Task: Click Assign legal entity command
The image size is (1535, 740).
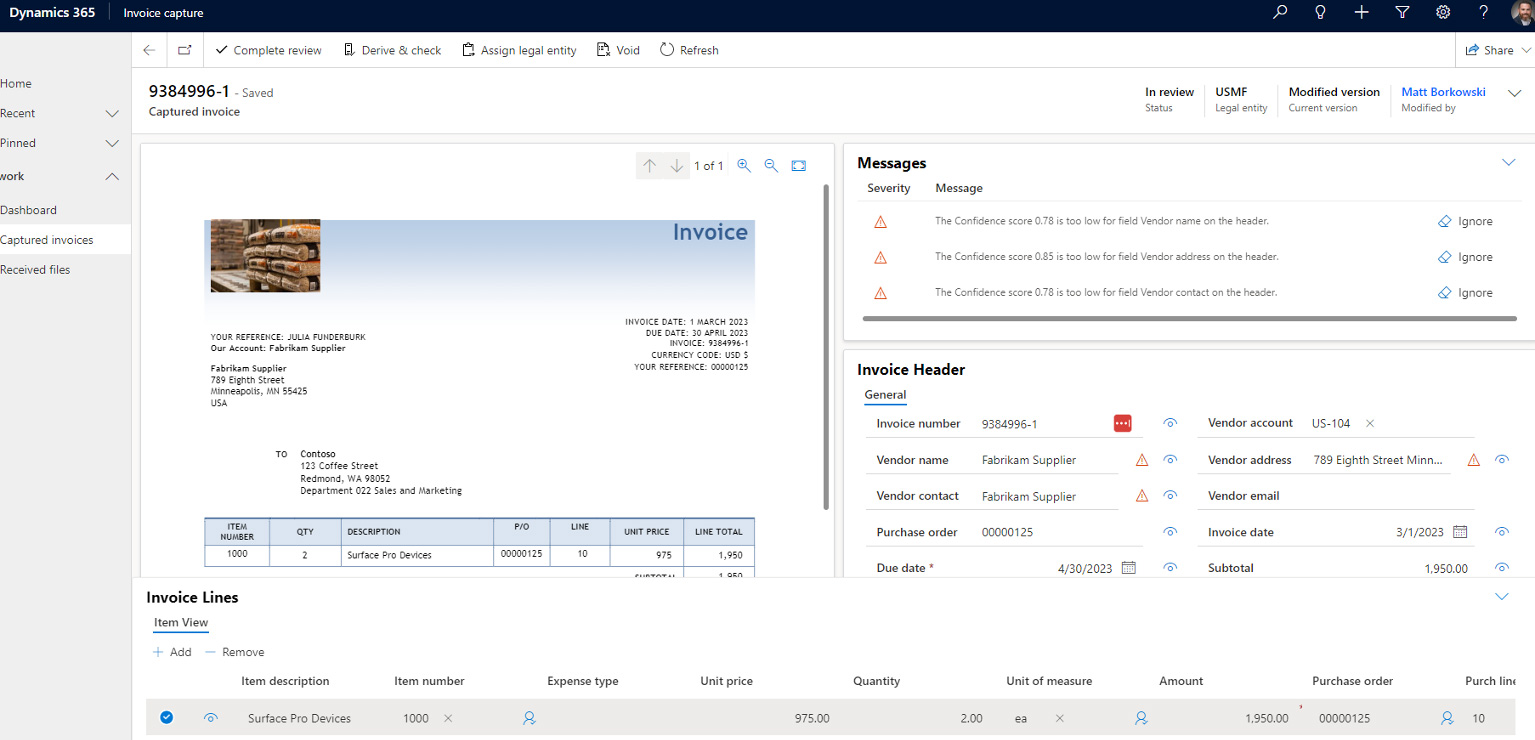Action: [519, 50]
